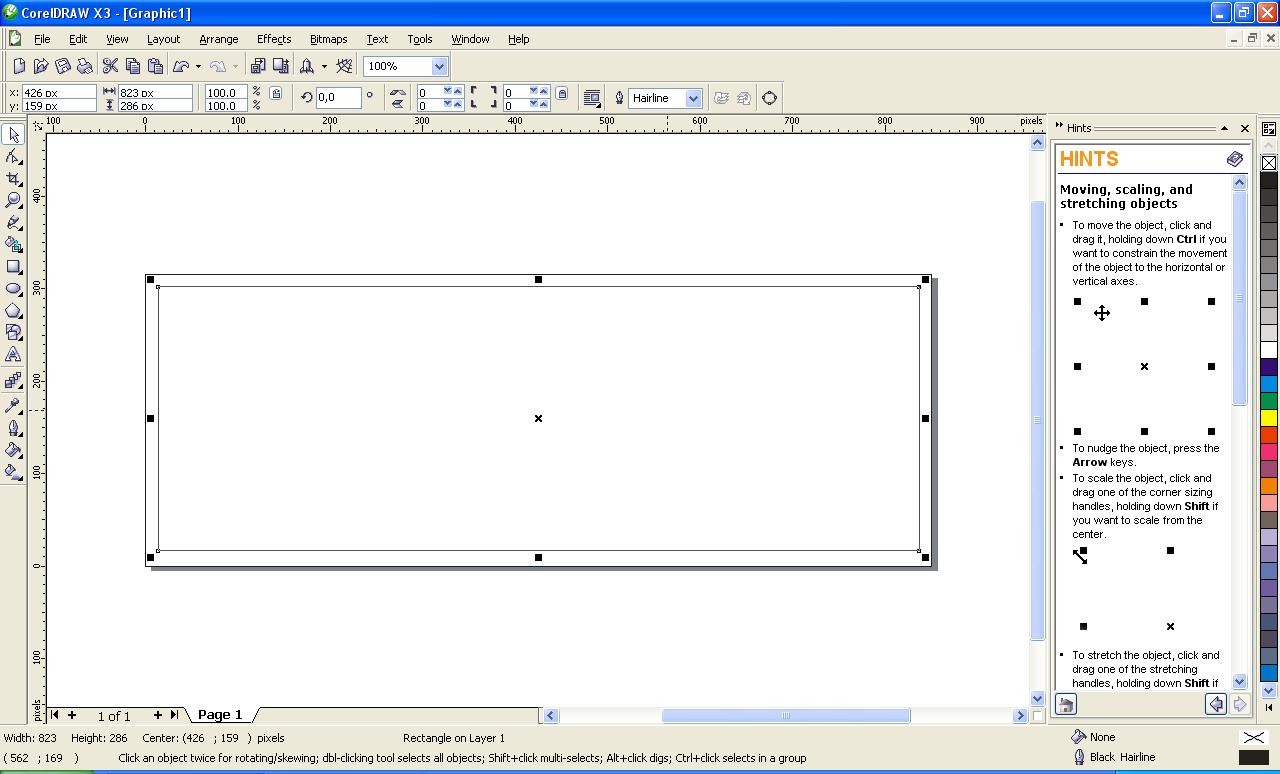
Task: Open the zoom level 100% dropdown
Action: tap(439, 66)
